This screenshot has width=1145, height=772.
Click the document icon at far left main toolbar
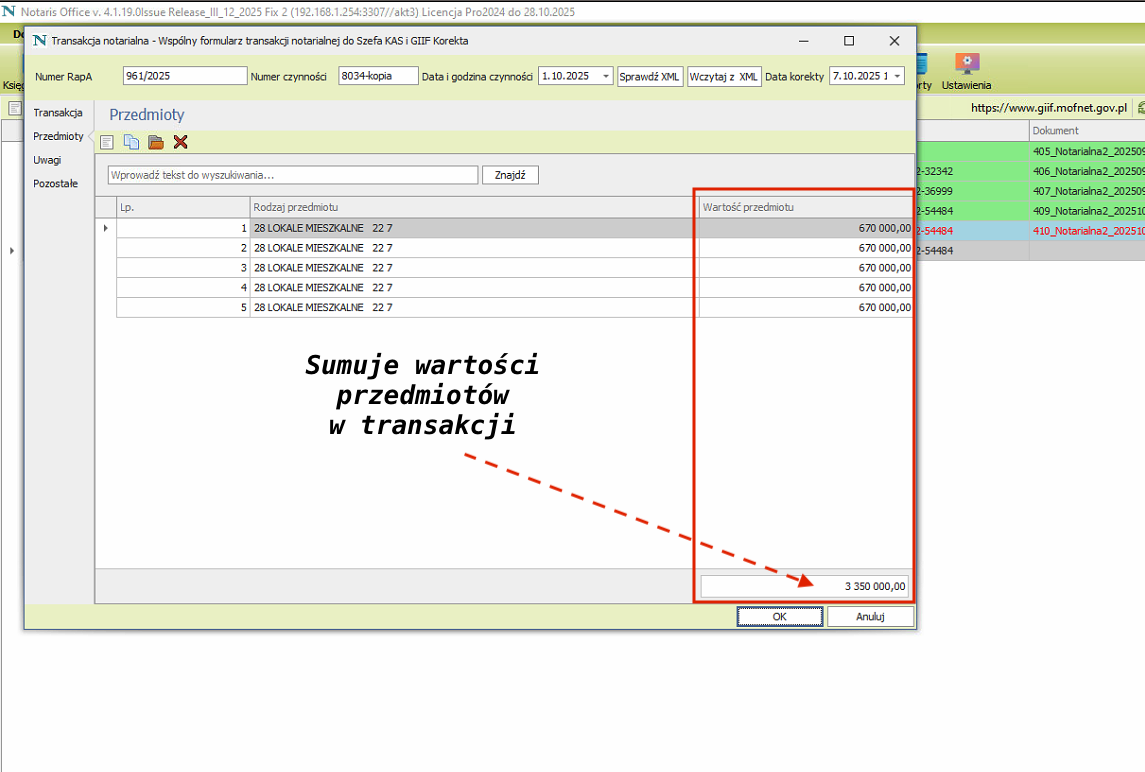pyautogui.click(x=15, y=108)
